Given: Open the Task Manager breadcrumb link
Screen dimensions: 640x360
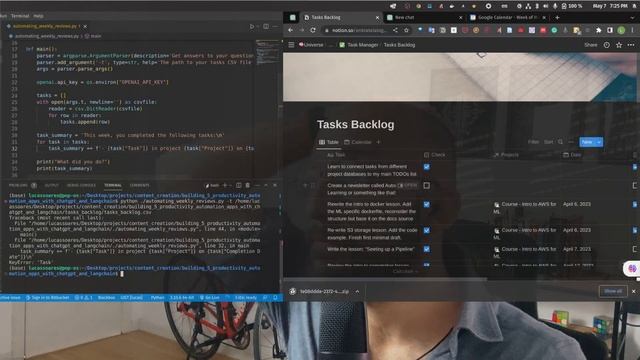Looking at the screenshot, I should 359,45.
